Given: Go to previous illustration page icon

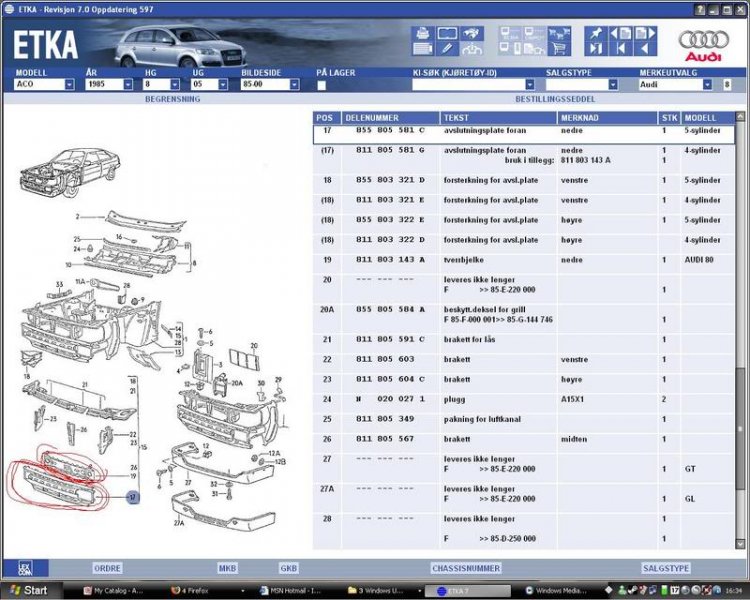Looking at the screenshot, I should click(620, 32).
